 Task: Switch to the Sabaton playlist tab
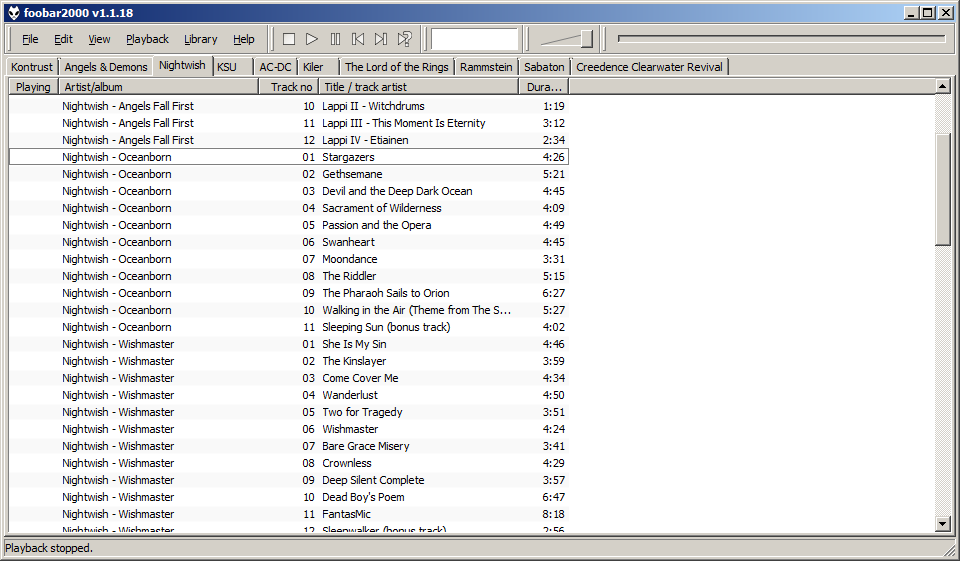tap(544, 67)
